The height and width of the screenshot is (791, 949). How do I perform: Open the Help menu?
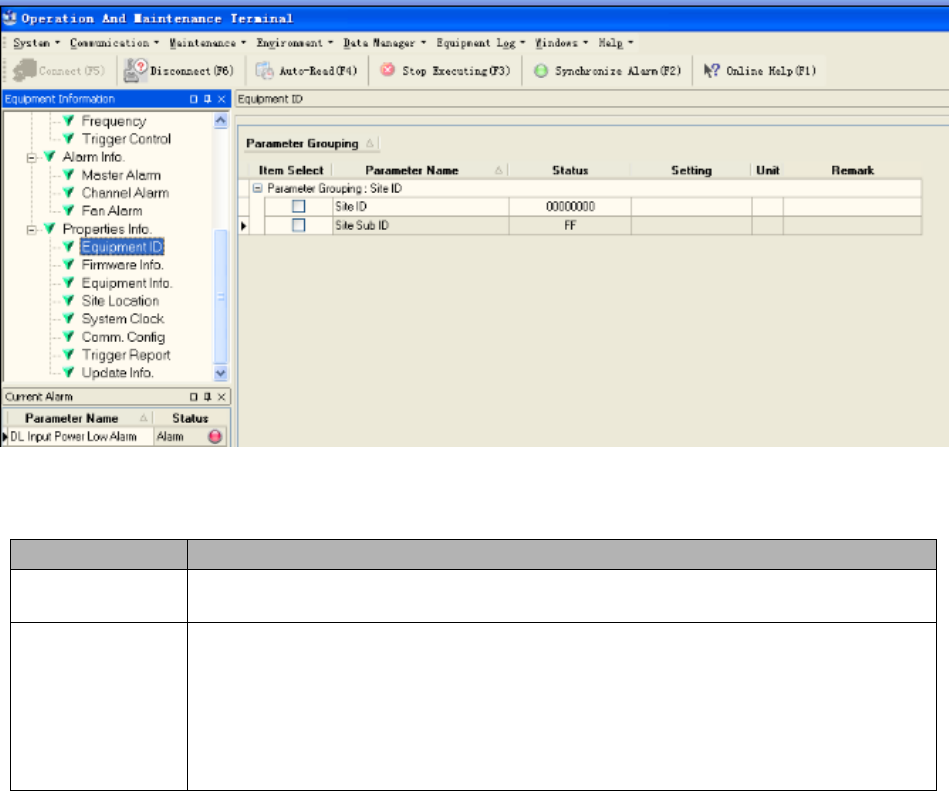616,42
